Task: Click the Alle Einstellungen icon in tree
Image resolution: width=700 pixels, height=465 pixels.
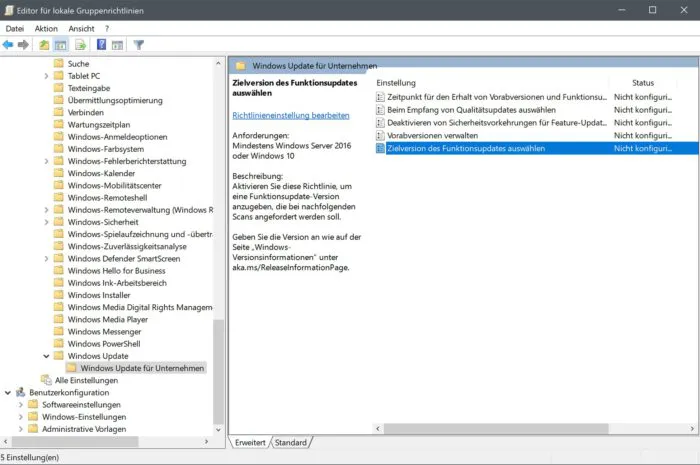Action: (x=46, y=380)
